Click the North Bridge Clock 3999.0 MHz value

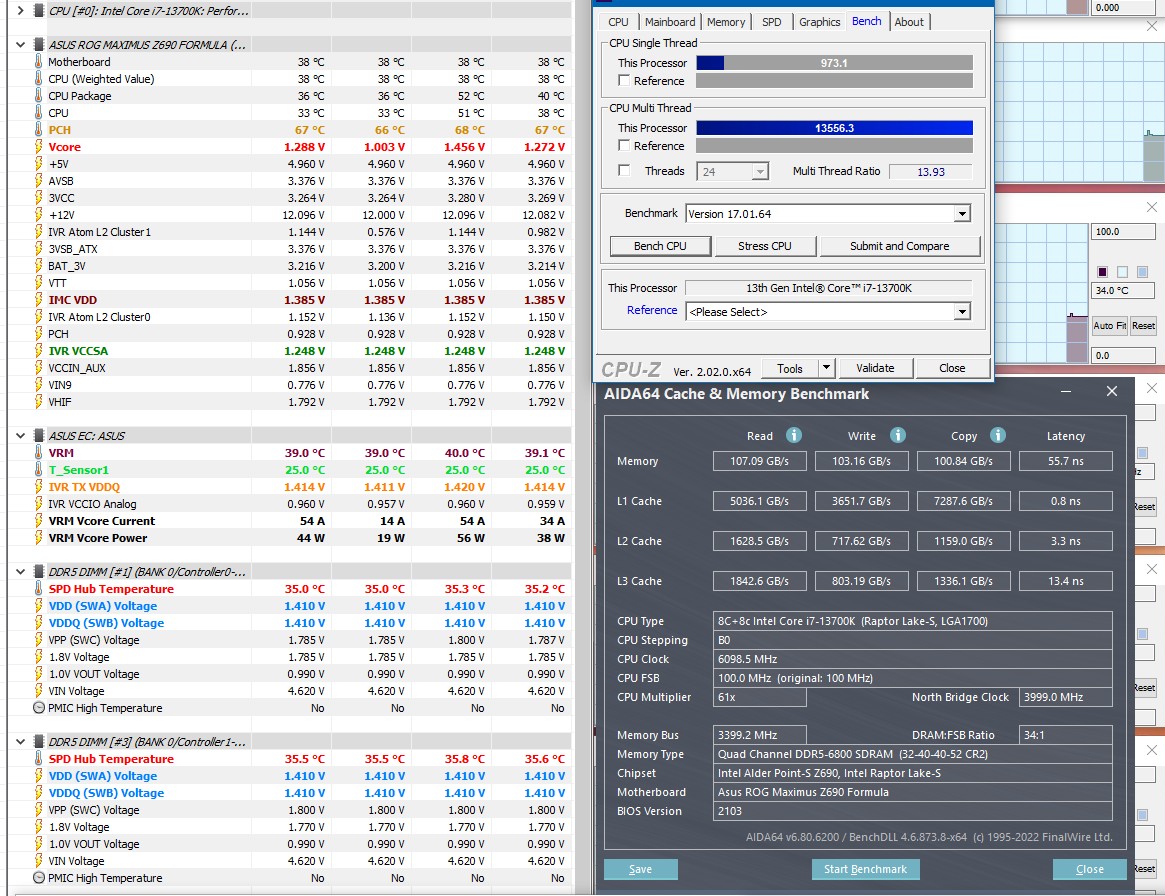[1065, 697]
